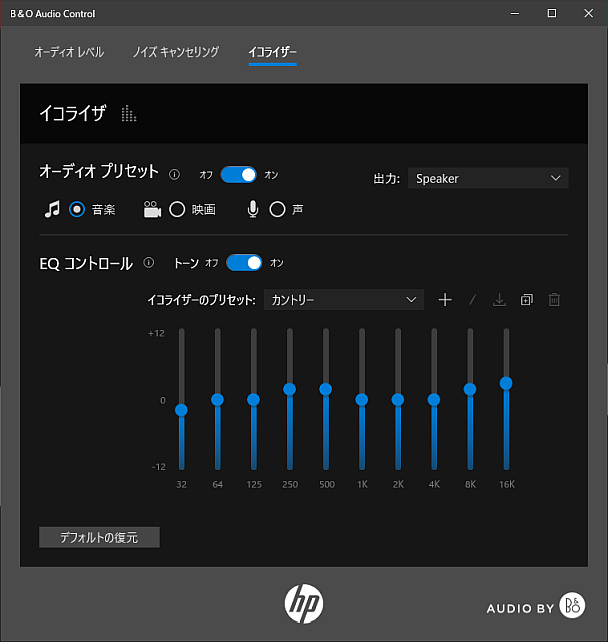This screenshot has width=608, height=642.
Task: Switch to the ノイズ キャンセリング tab
Action: 176,52
